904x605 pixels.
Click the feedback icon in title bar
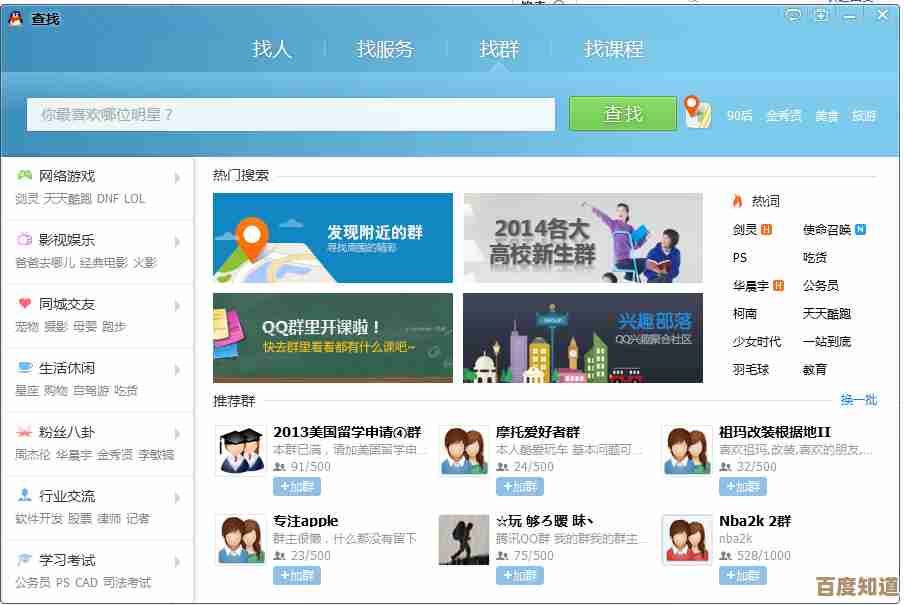click(x=793, y=15)
